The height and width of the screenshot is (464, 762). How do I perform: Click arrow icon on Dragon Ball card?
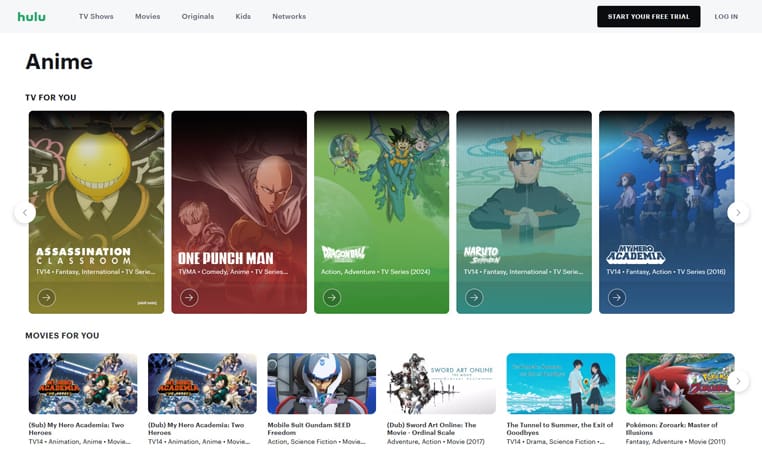pyautogui.click(x=332, y=297)
